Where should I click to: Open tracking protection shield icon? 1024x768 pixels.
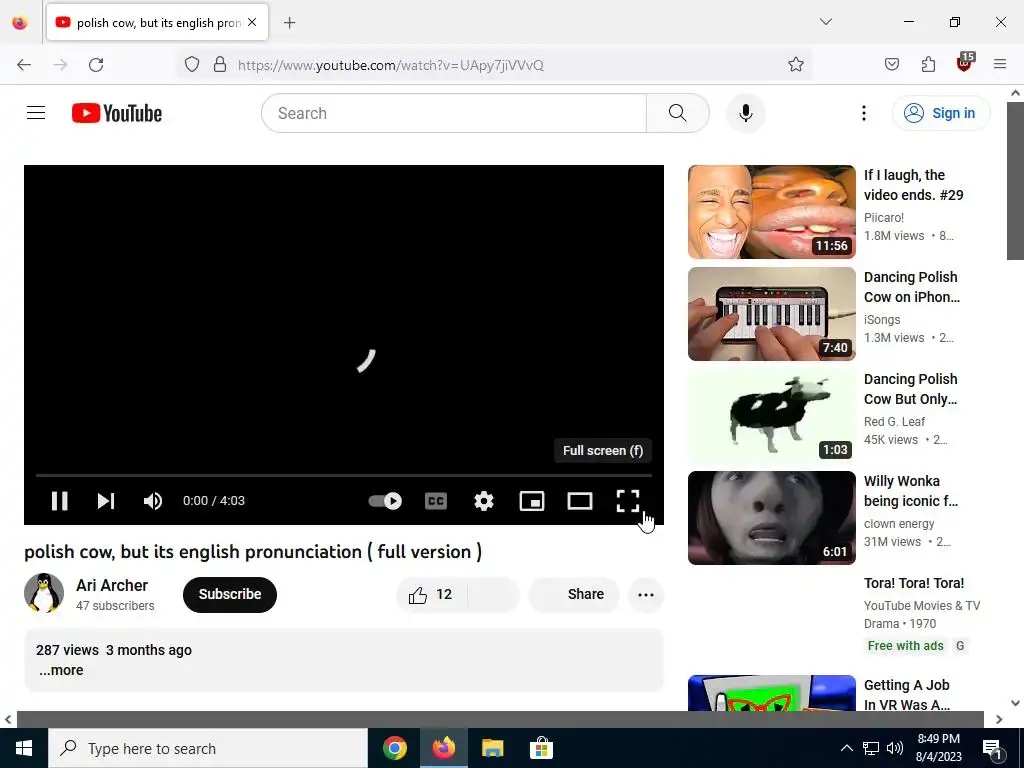click(191, 65)
